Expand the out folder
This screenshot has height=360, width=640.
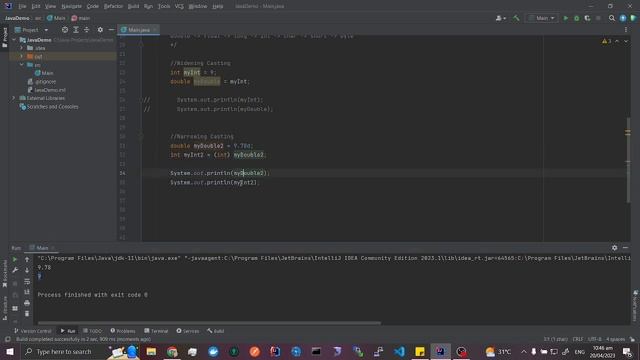pyautogui.click(x=22, y=56)
